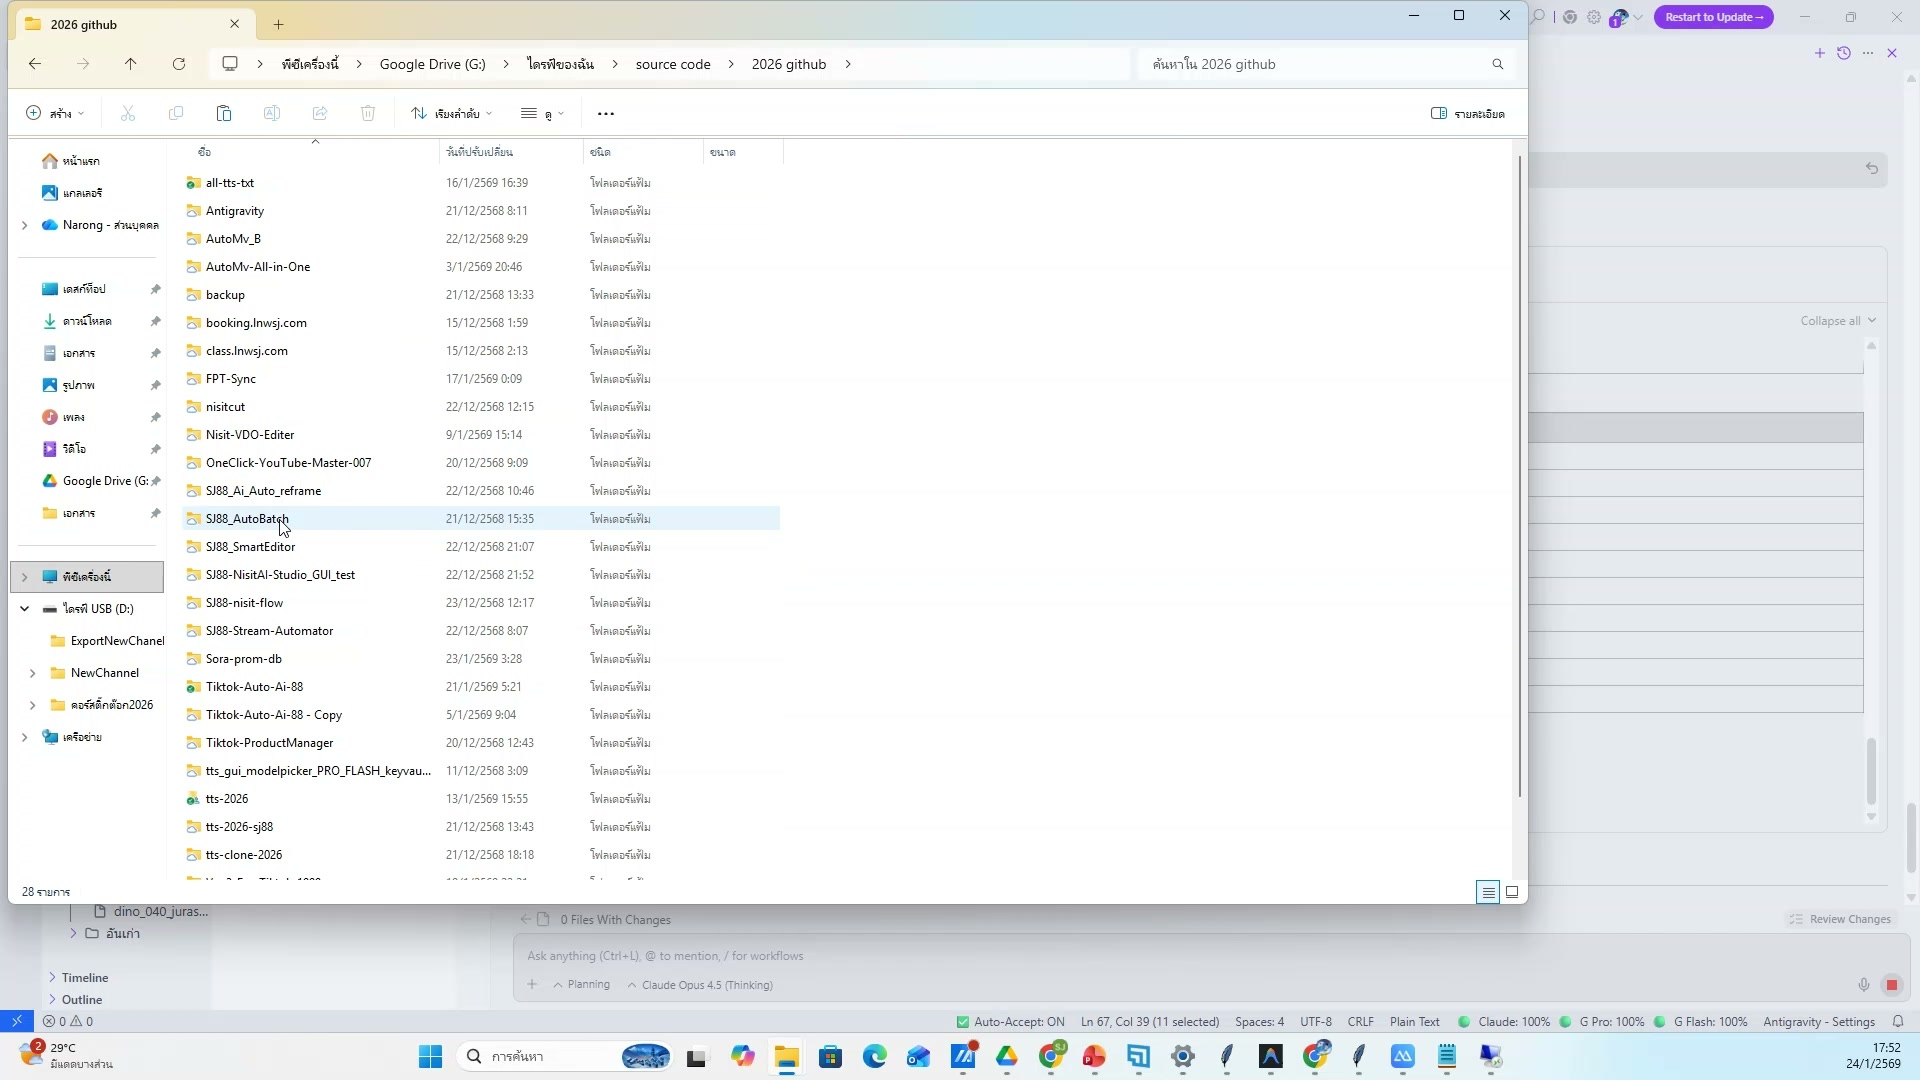
Task: Add a new Explorer tab
Action: (279, 24)
